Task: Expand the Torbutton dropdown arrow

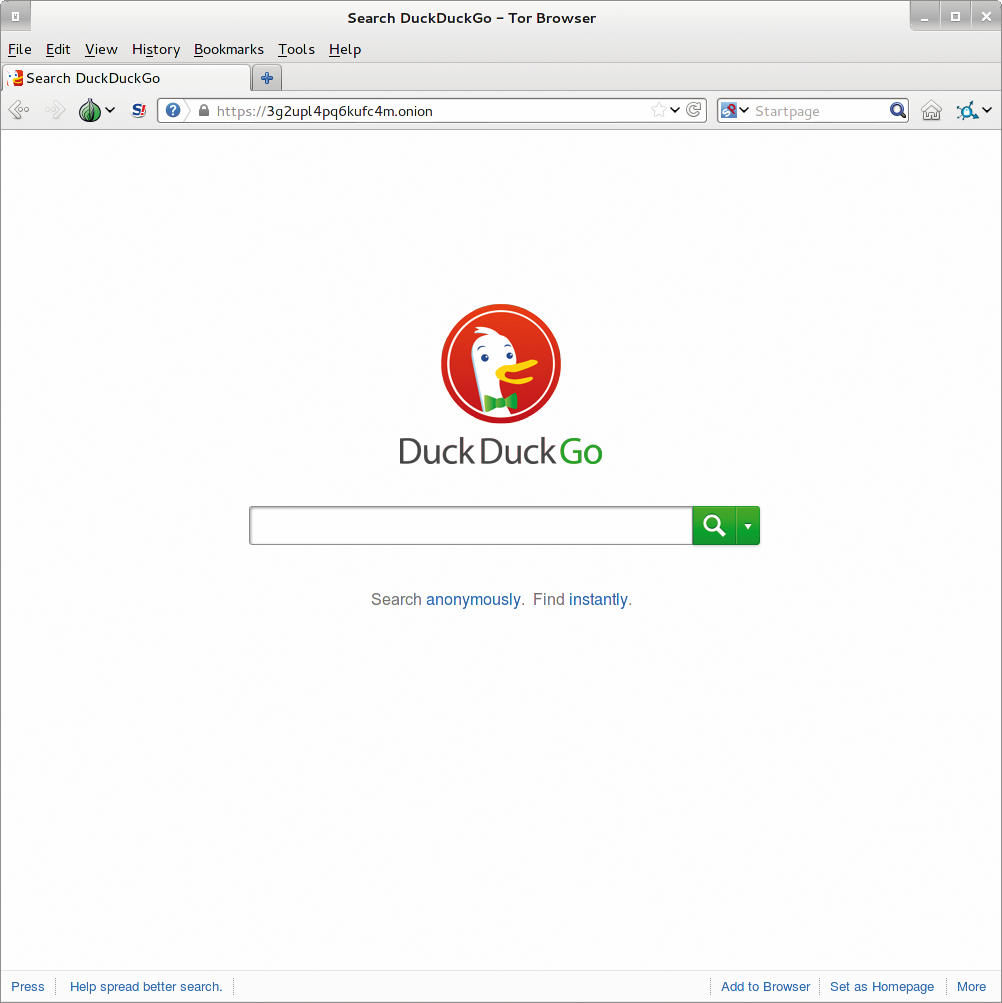Action: [x=111, y=110]
